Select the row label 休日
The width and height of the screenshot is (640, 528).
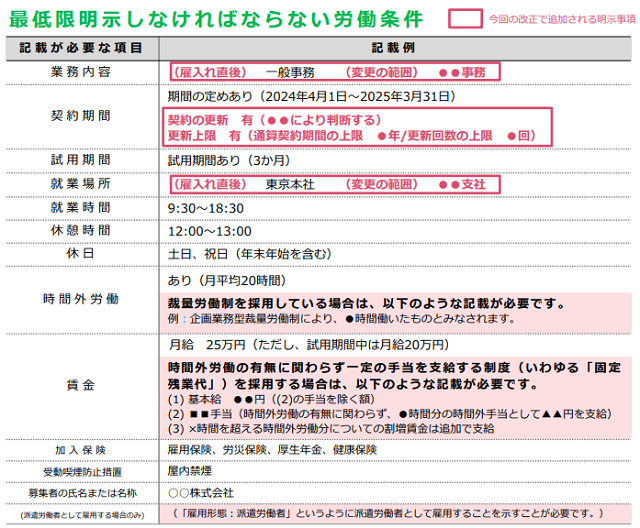pyautogui.click(x=81, y=253)
